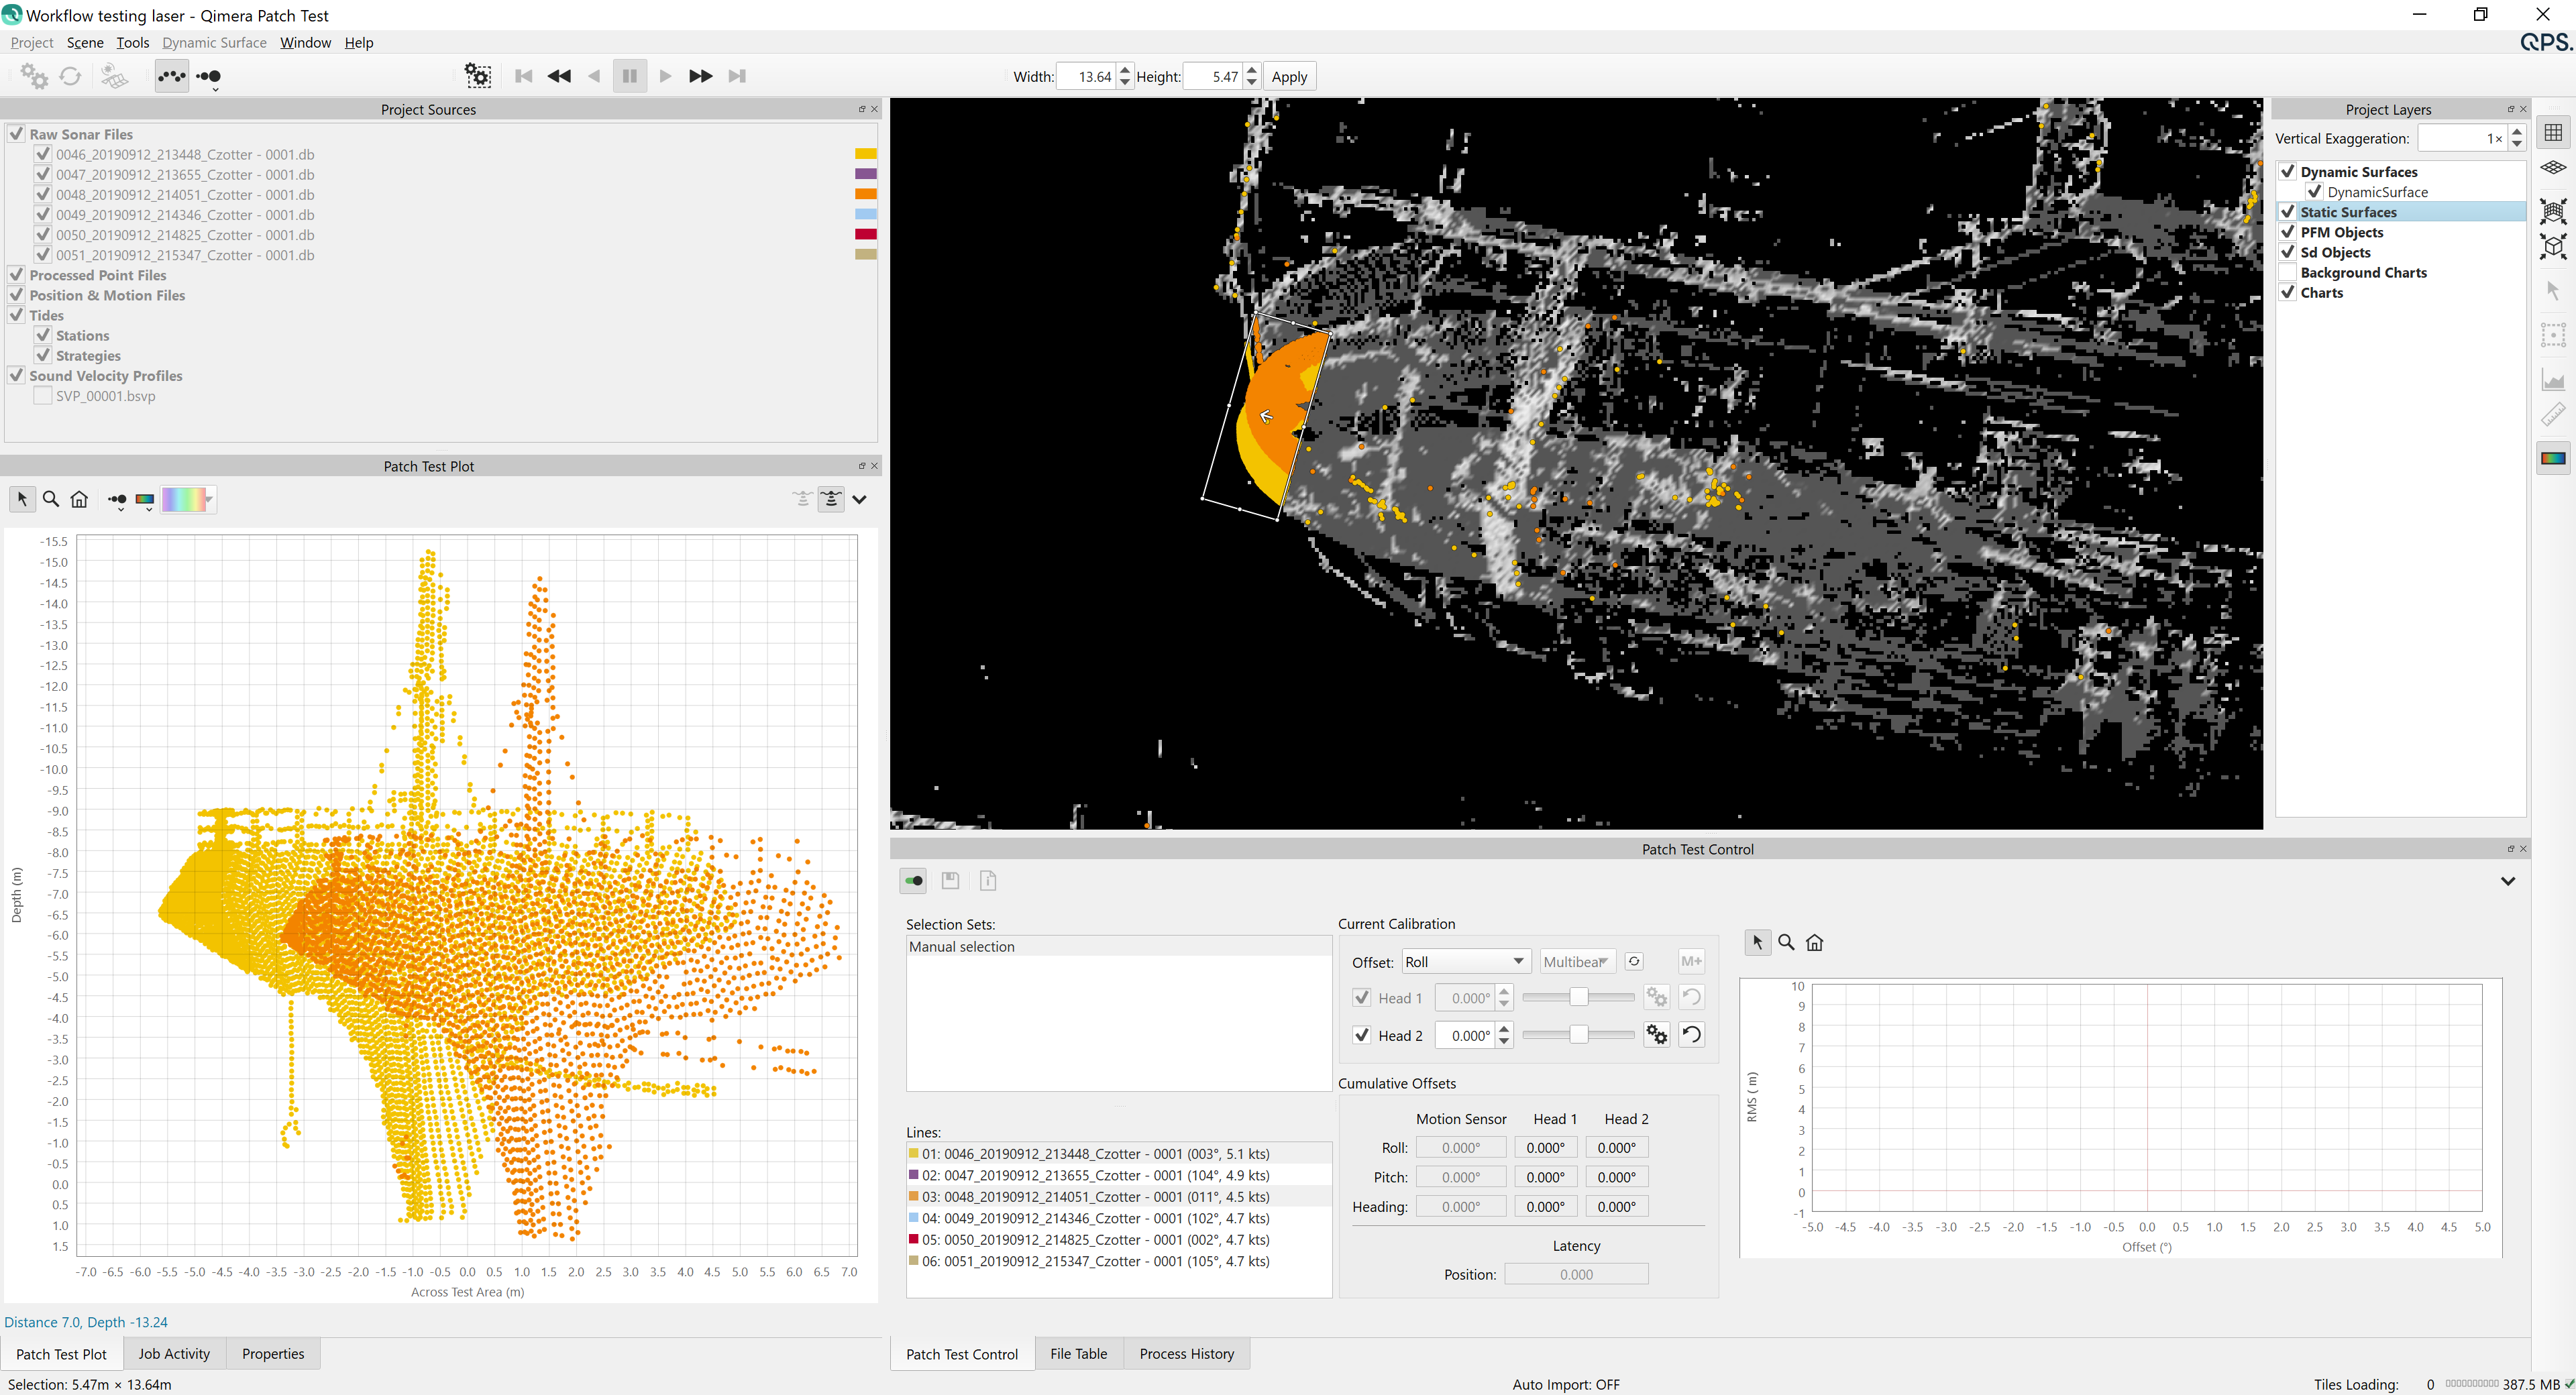Toggle the Head 2 checkbox
The image size is (2576, 1395).
[x=1361, y=1035]
